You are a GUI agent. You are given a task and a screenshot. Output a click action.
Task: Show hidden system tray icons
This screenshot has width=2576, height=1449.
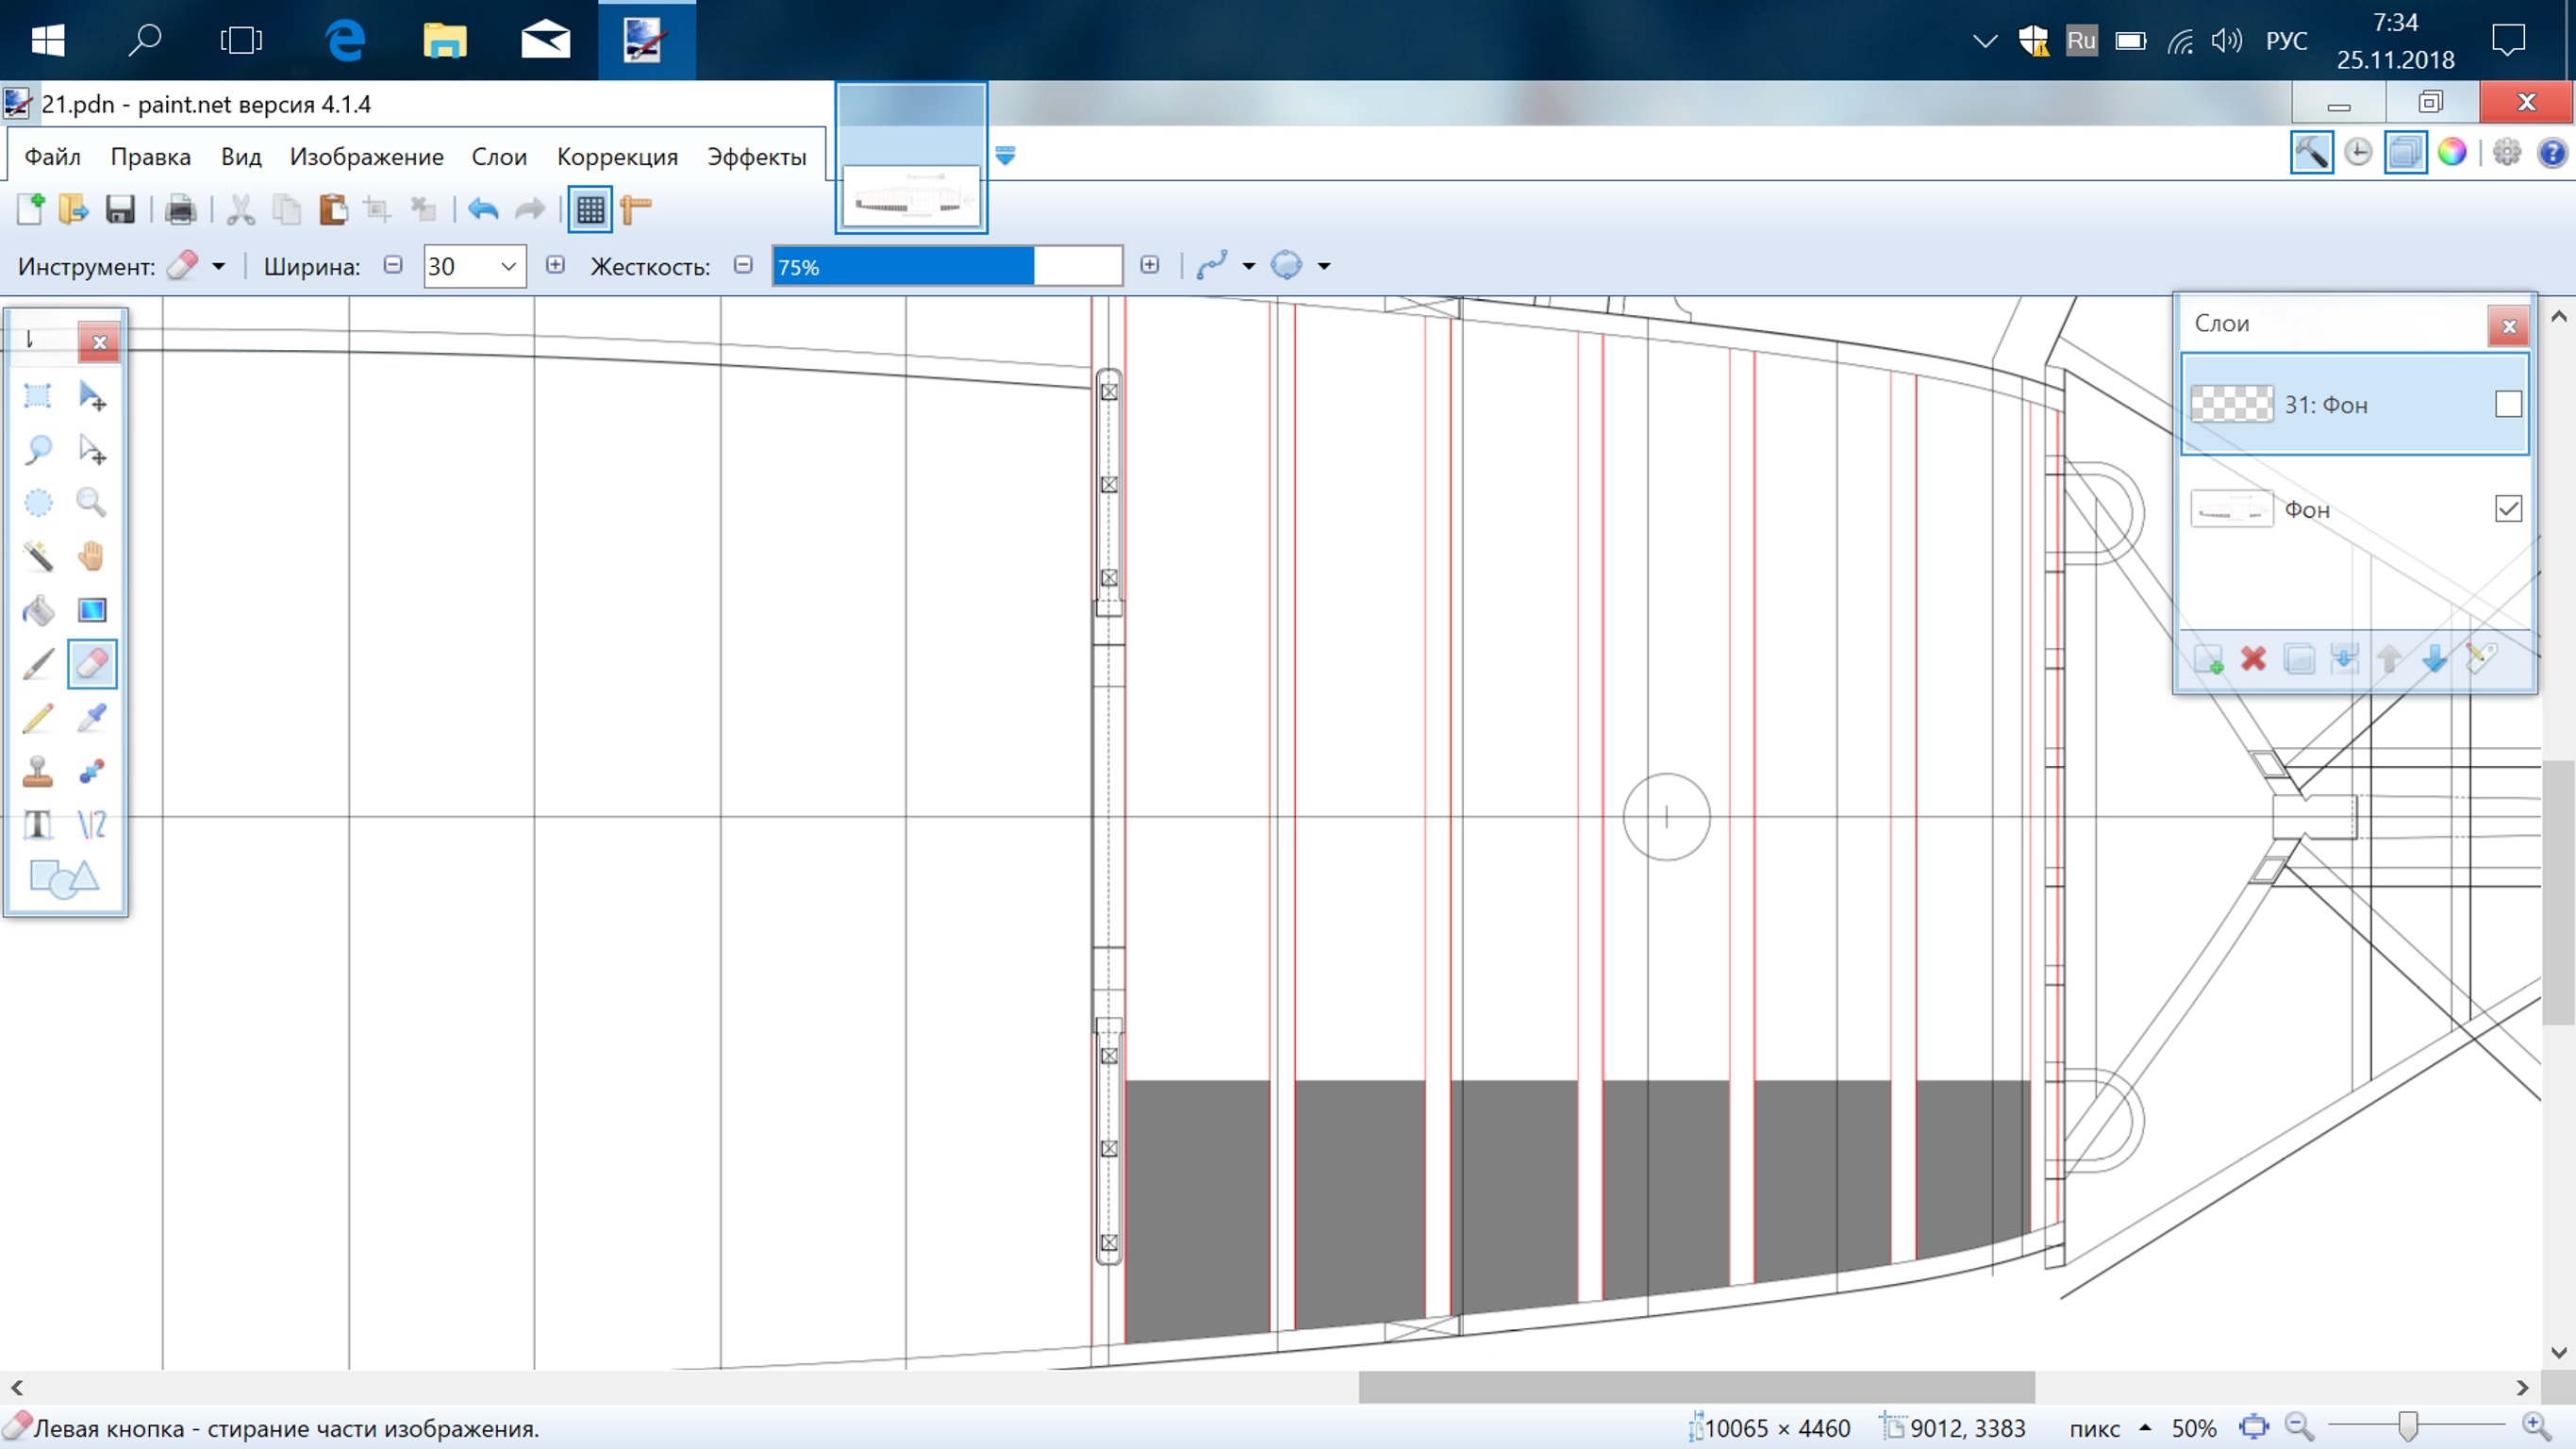click(x=1984, y=41)
